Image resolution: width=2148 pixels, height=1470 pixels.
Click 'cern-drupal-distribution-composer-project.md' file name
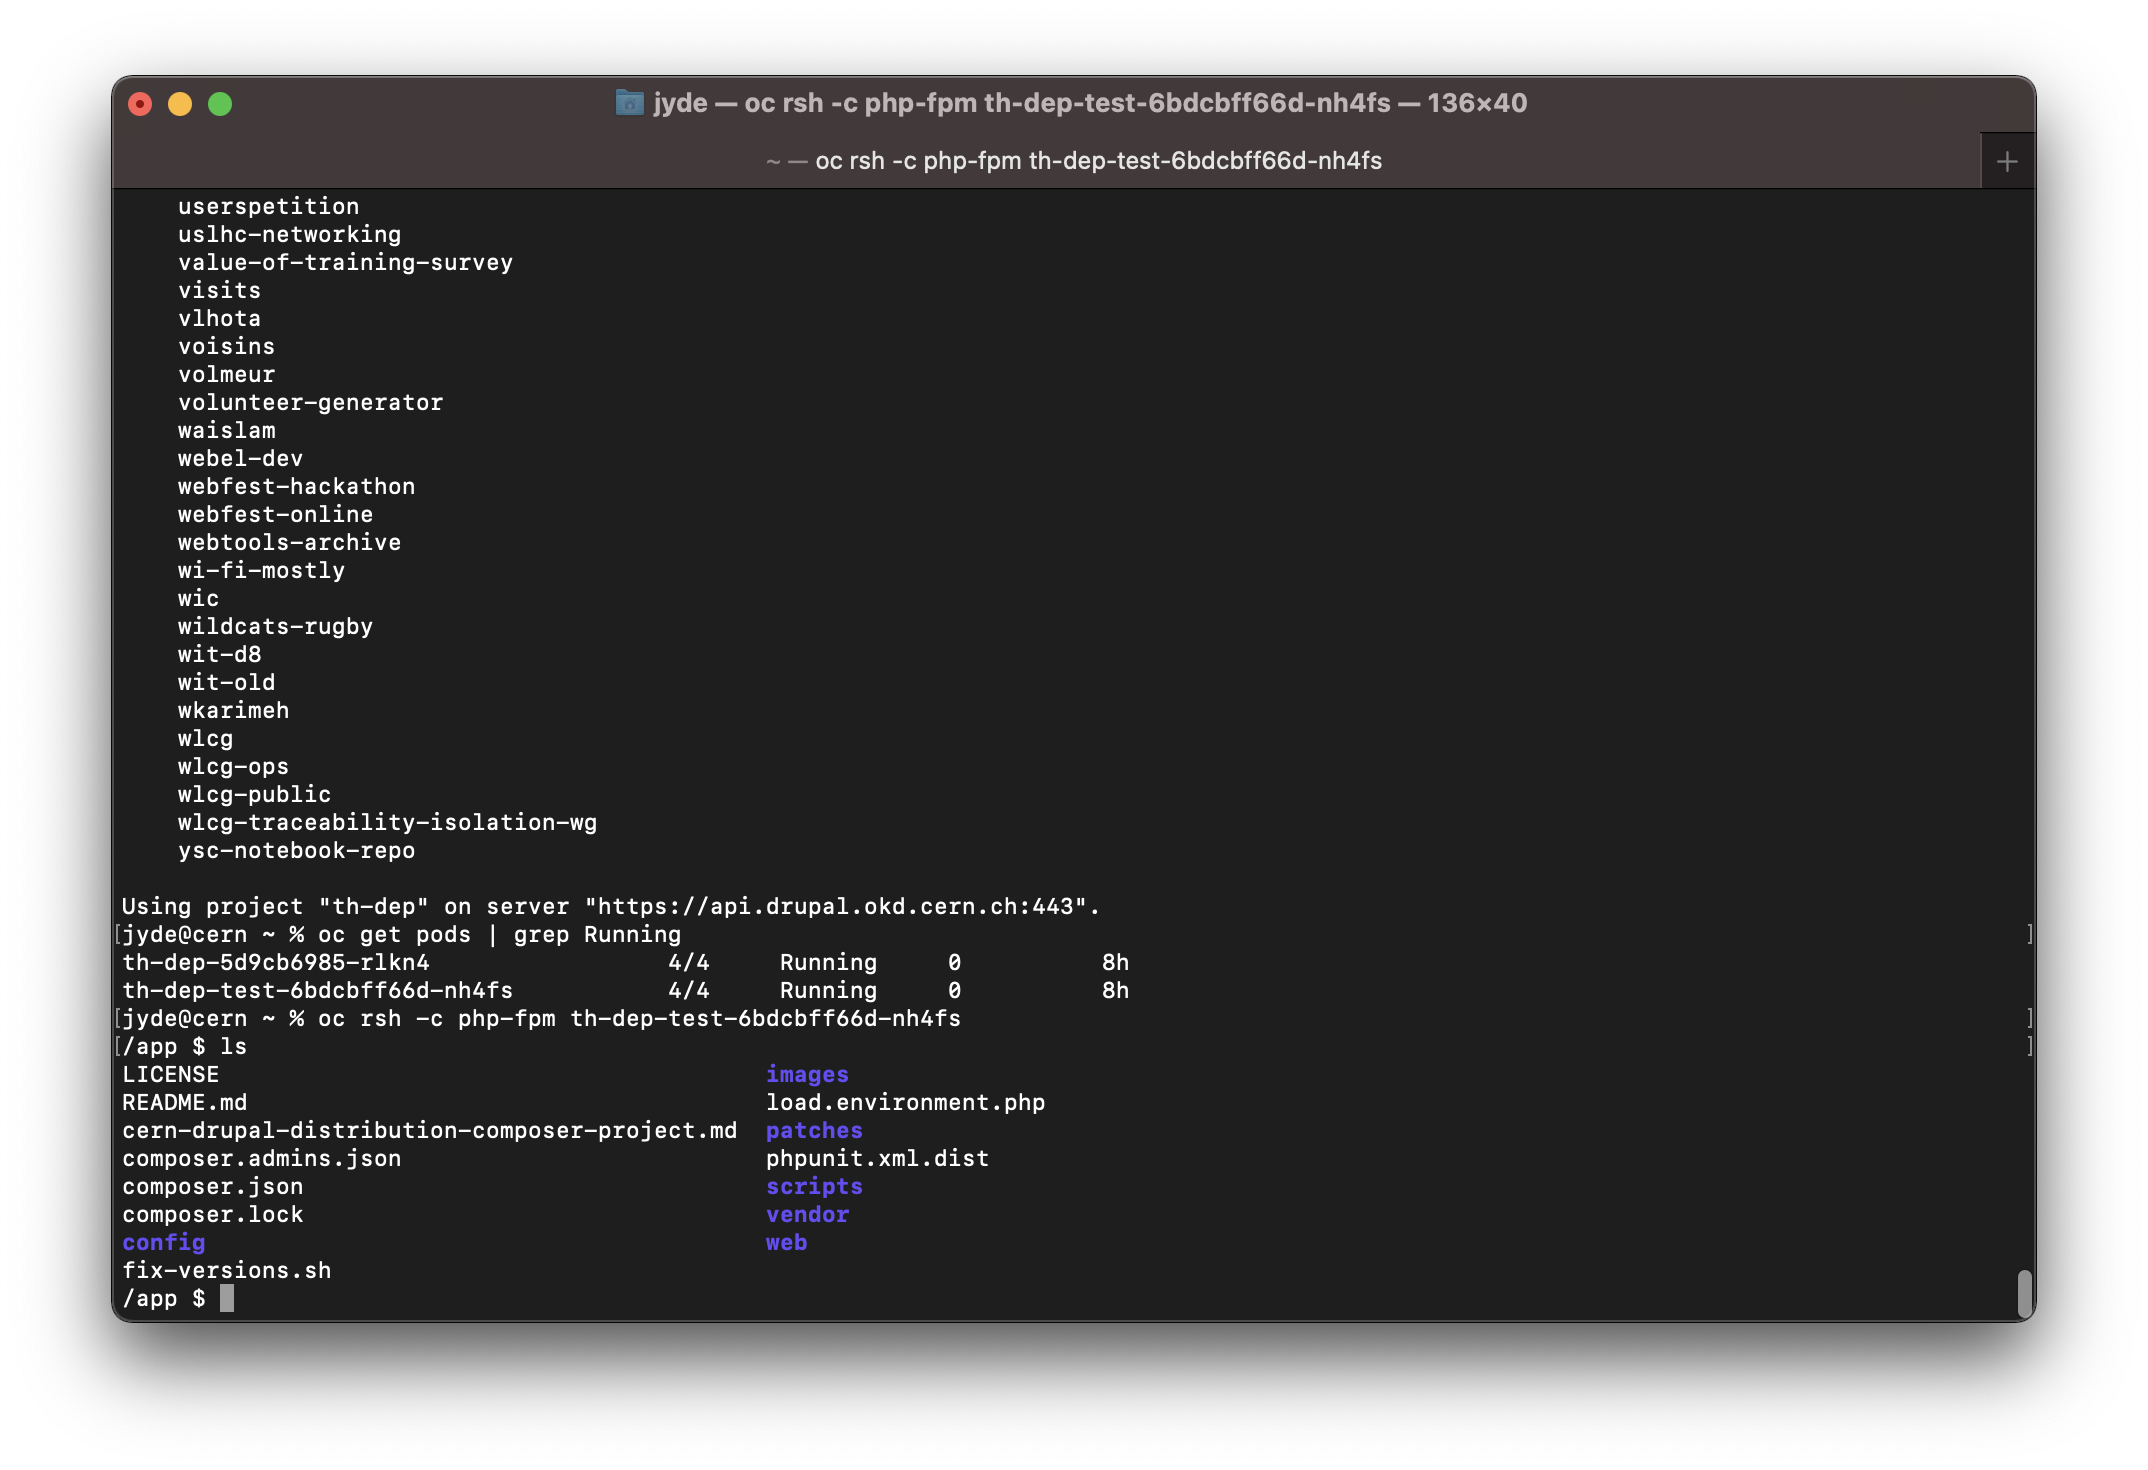[430, 1131]
